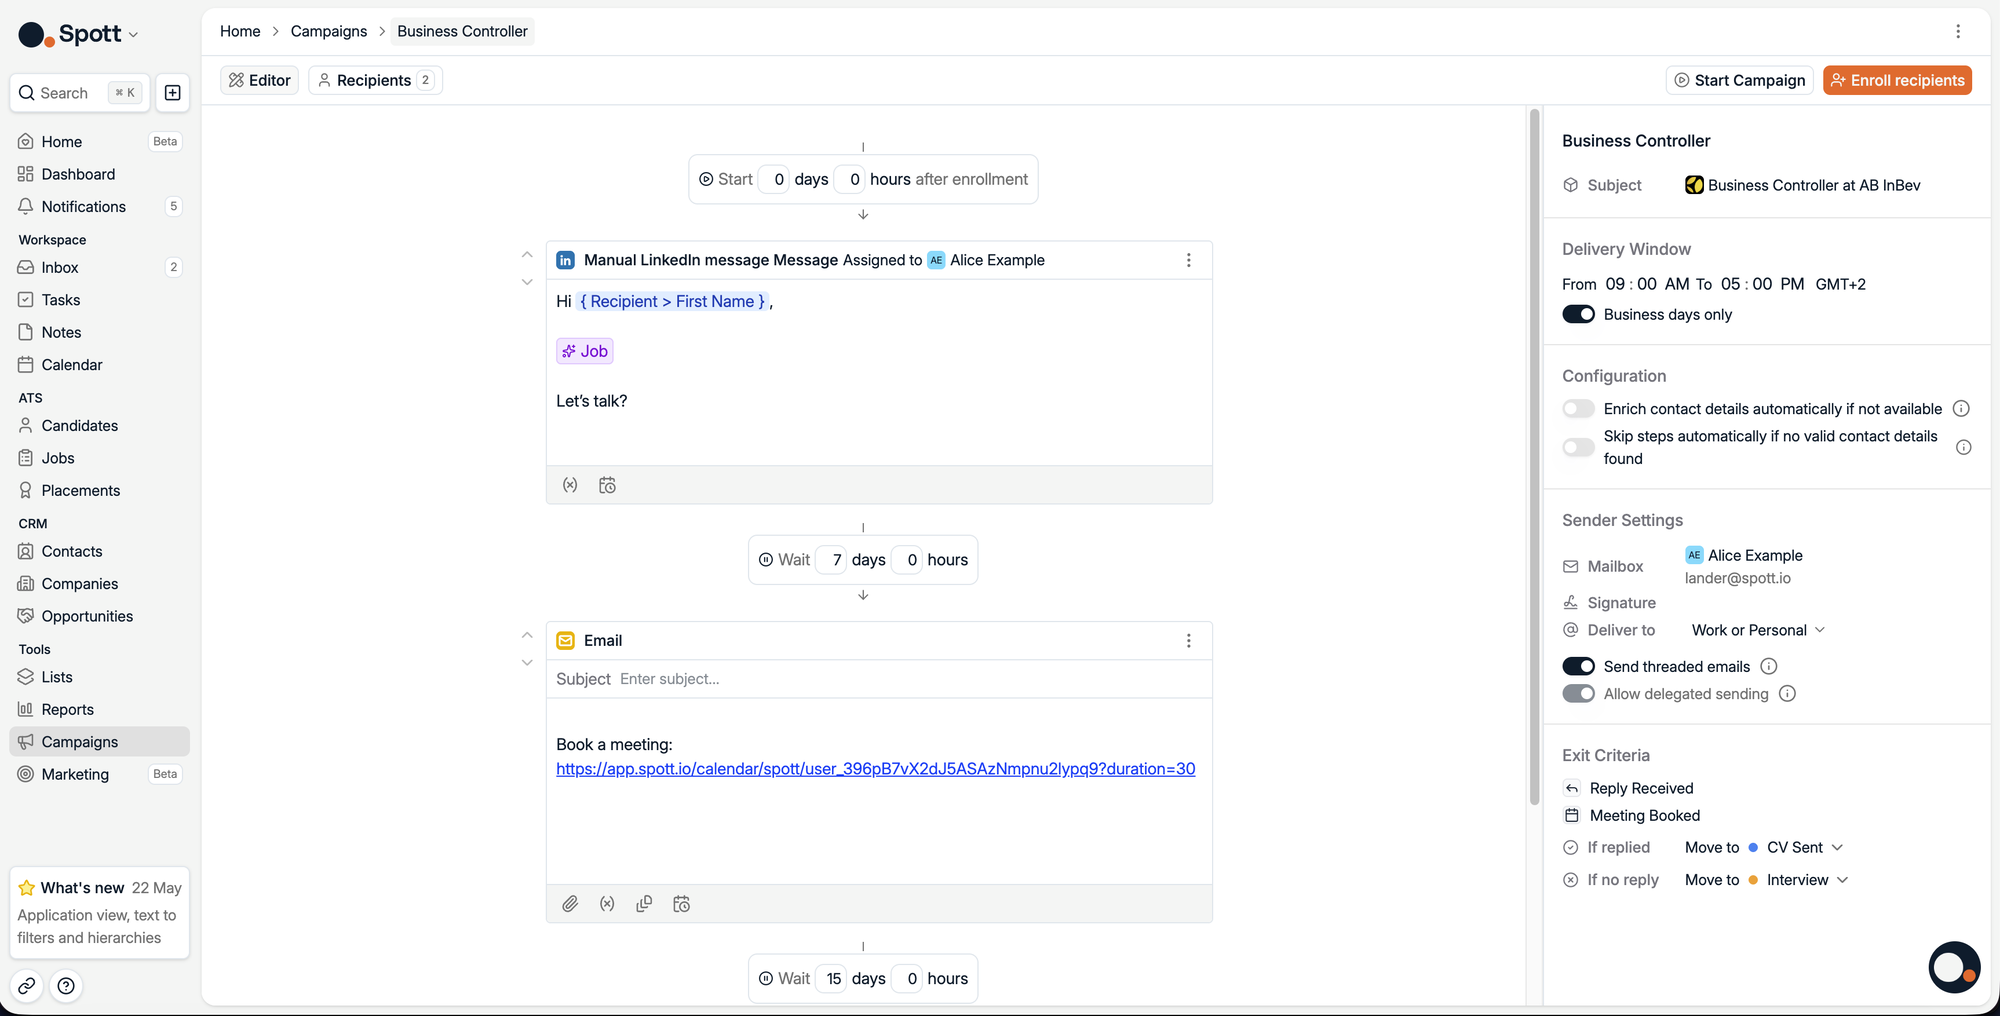Open Reports in sidebar
The height and width of the screenshot is (1016, 2000).
click(x=99, y=709)
